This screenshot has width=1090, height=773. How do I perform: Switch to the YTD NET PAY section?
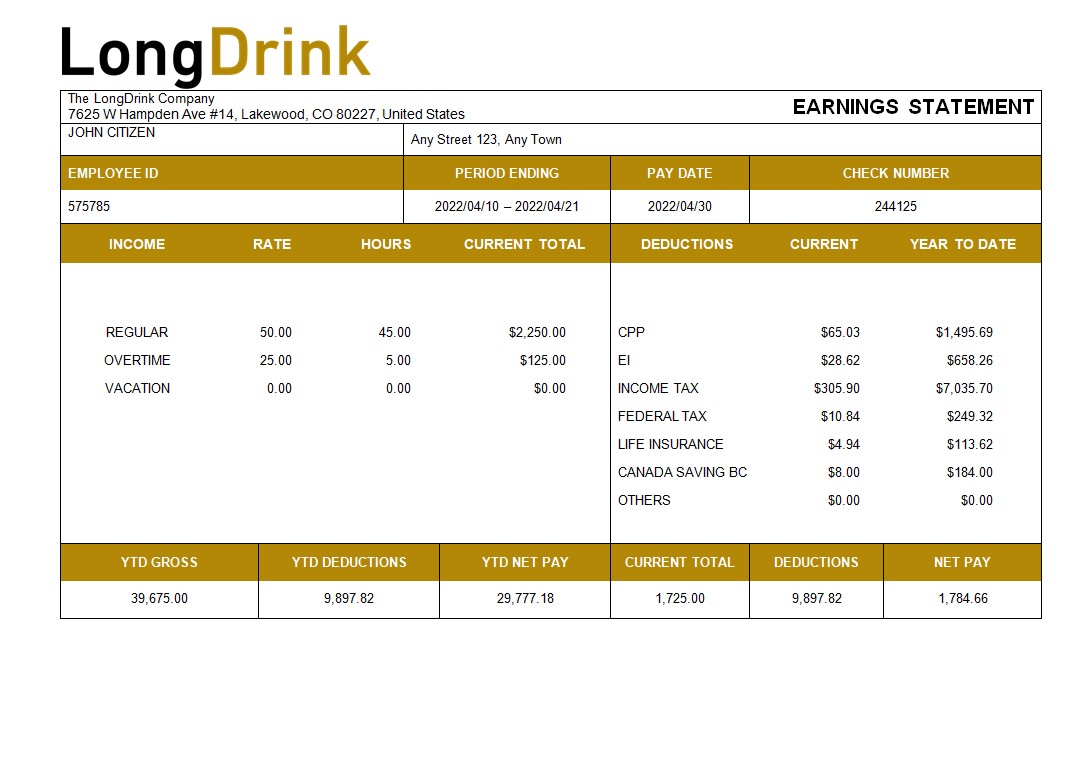[524, 562]
